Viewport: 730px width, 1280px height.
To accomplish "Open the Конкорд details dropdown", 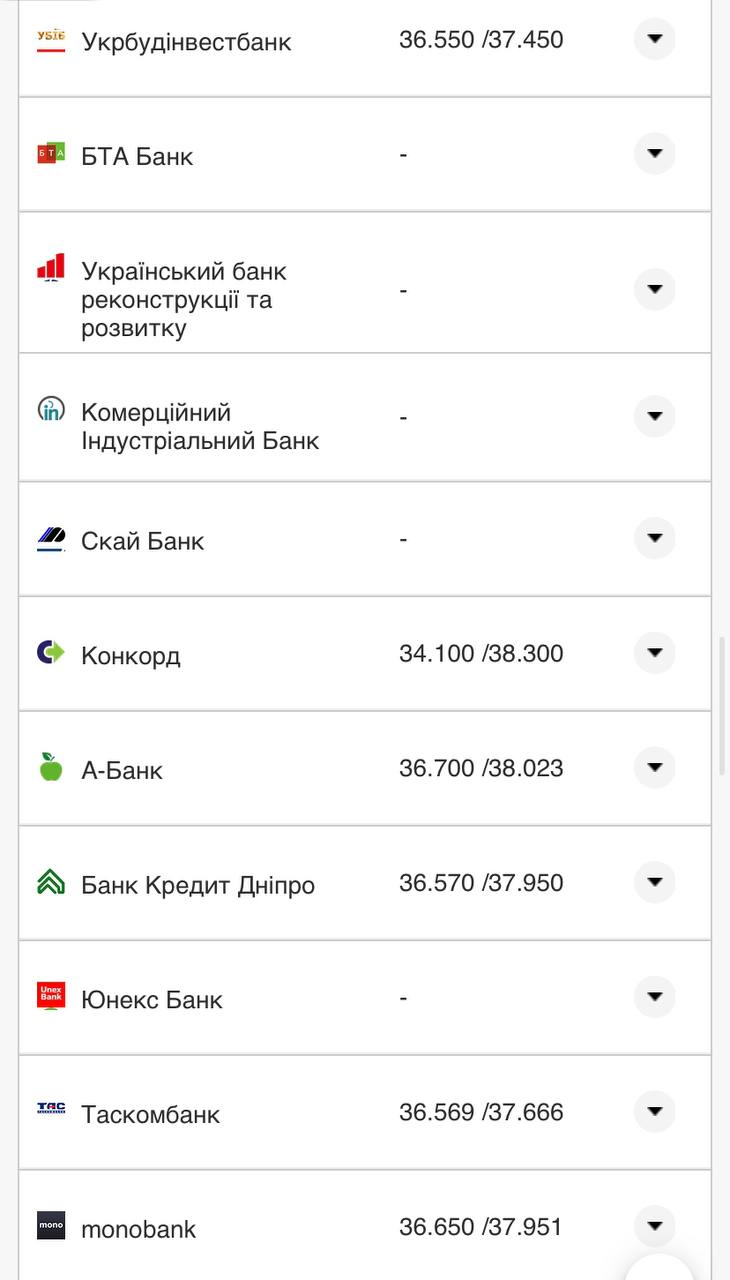I will [x=654, y=653].
